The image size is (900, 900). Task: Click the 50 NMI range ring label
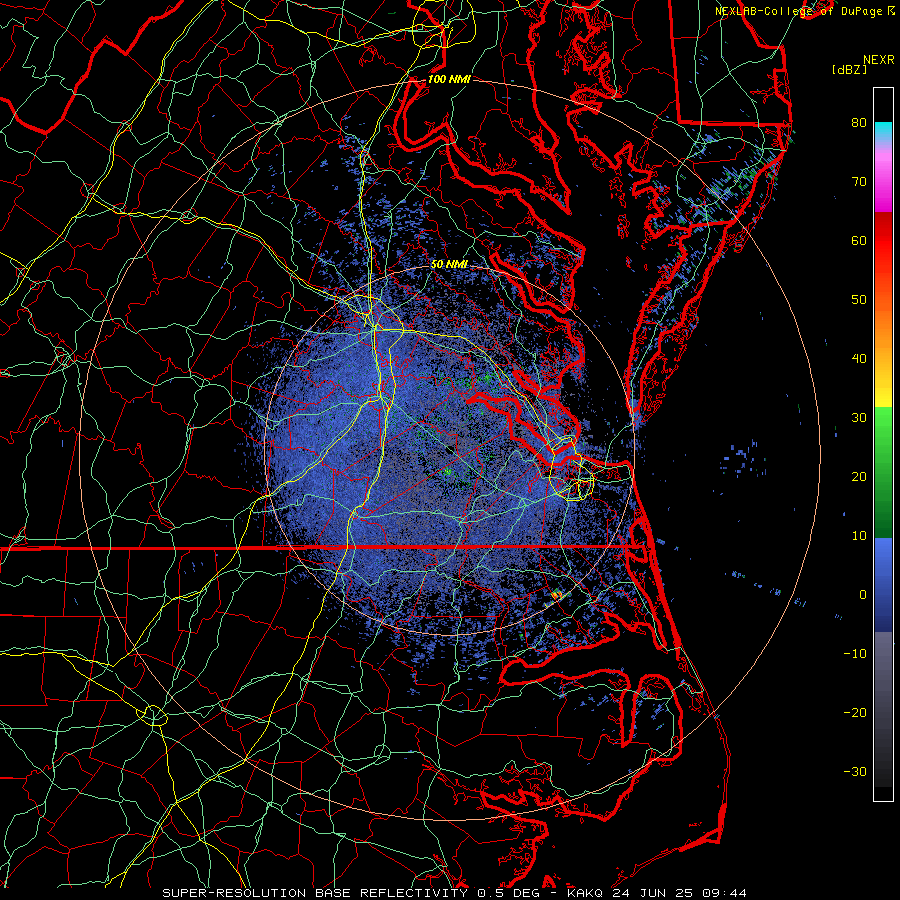click(449, 264)
